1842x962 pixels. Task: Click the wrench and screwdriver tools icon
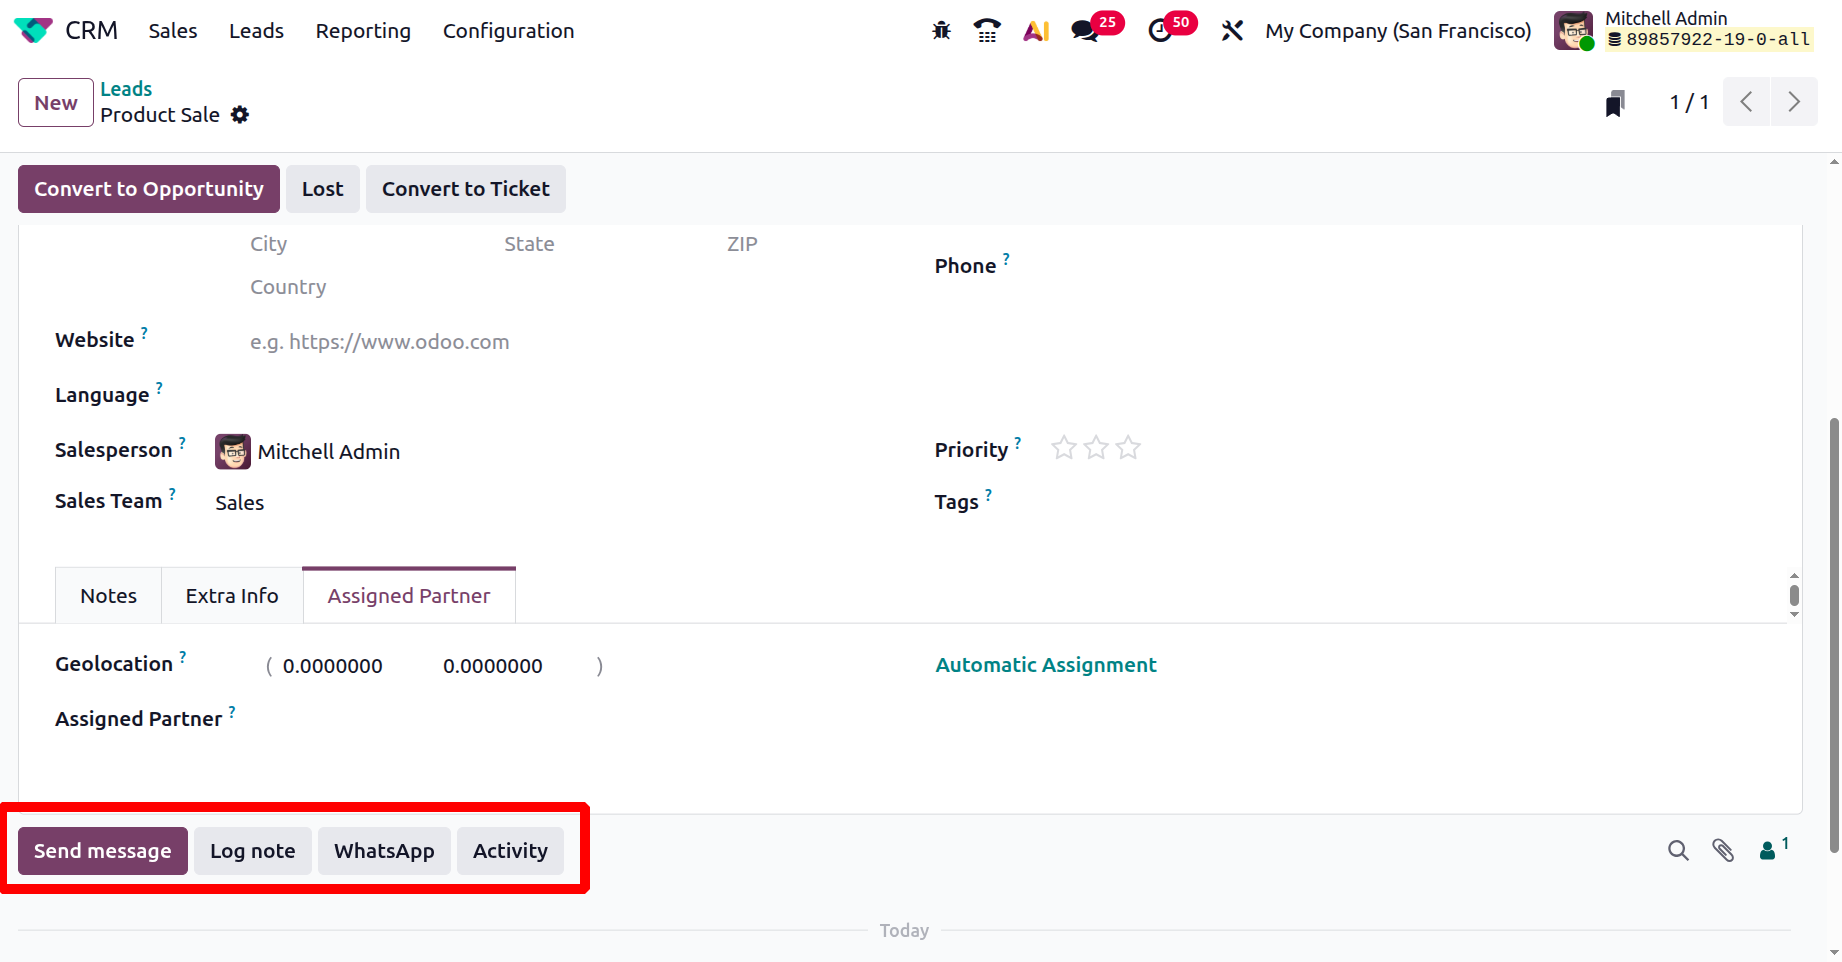pos(1232,31)
